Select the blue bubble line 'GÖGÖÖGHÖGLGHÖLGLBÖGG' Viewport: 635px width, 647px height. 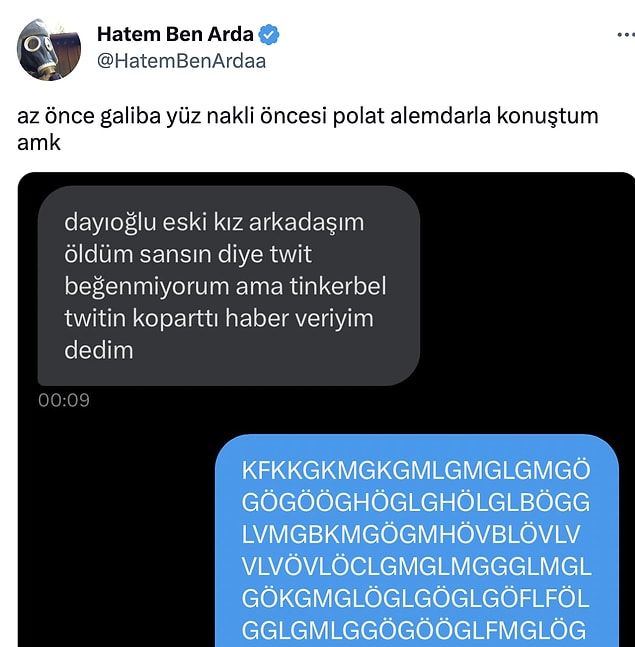tap(416, 503)
